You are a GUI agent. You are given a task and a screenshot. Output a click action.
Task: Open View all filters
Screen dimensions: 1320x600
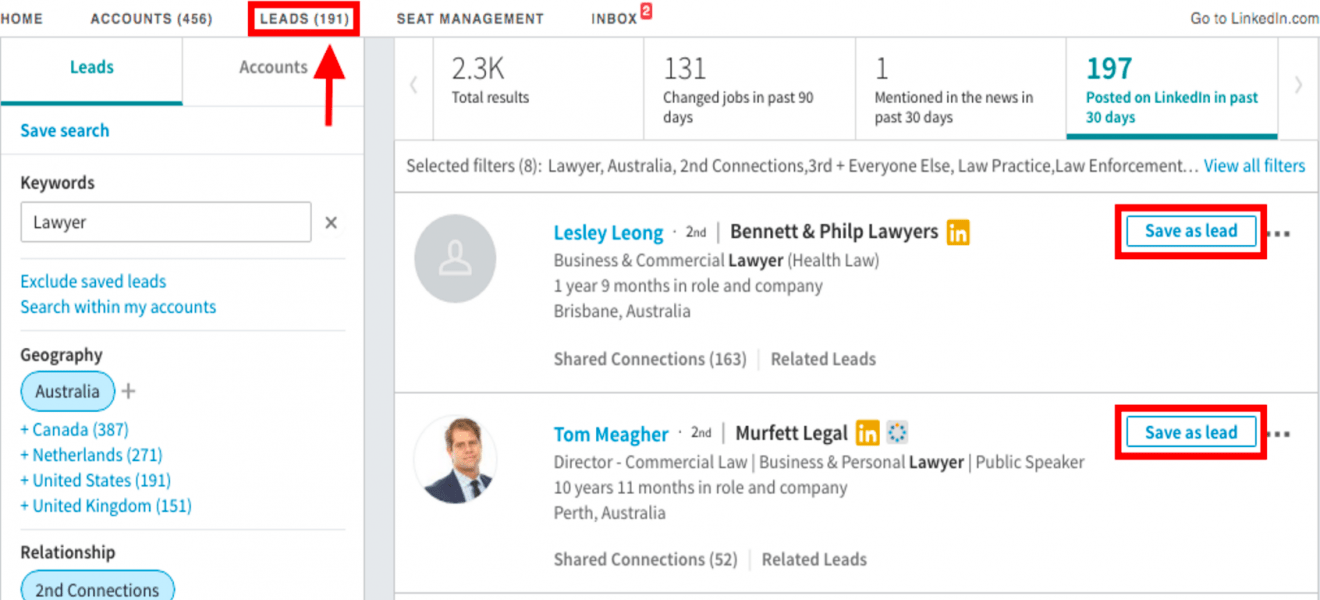click(x=1254, y=165)
